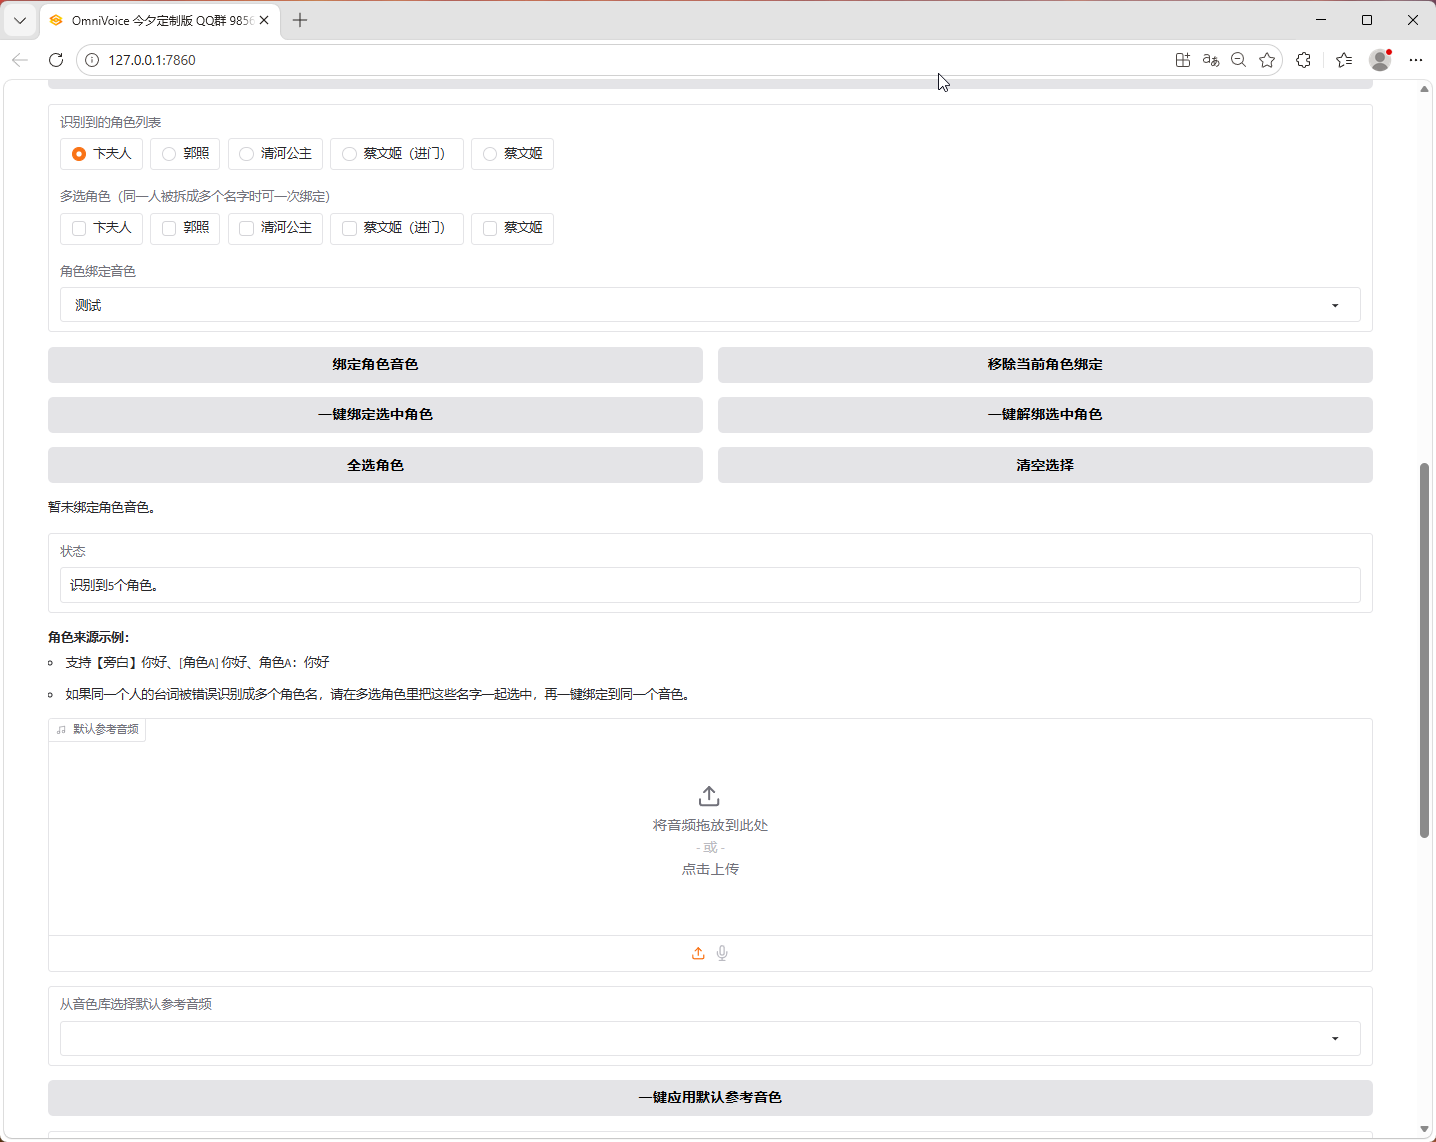Screen dimensions: 1436x1142
Task: Click the orange upload icon below audio dropzone
Action: point(698,953)
